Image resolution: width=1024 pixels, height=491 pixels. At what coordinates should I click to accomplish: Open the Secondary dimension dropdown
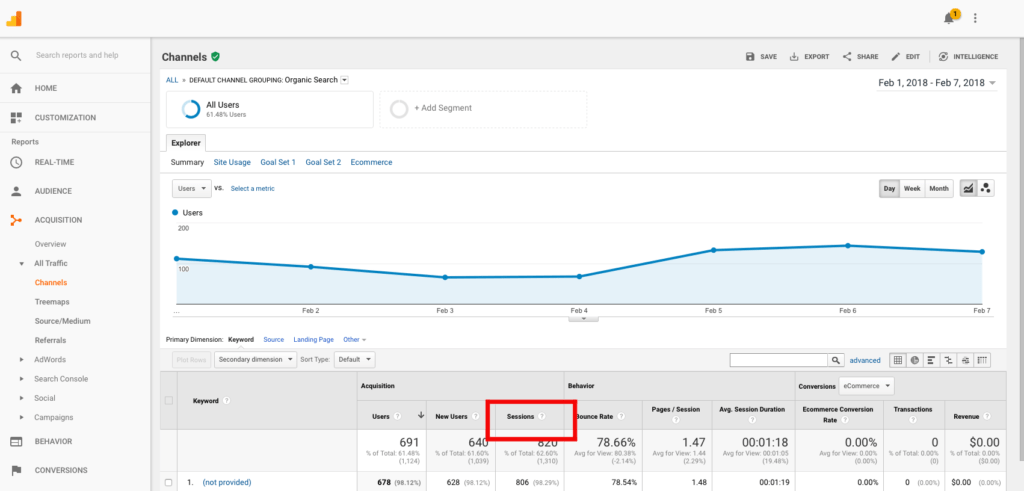tap(255, 359)
